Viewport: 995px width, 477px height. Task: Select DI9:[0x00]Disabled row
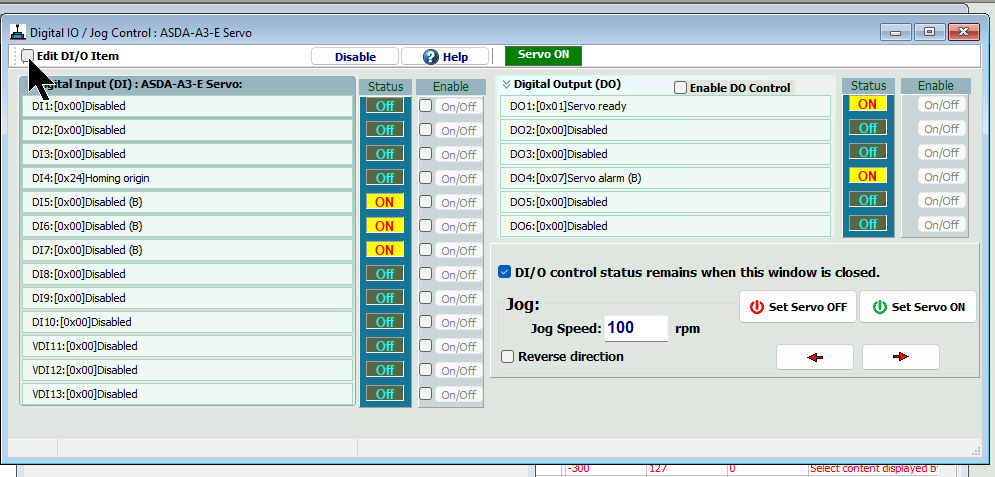(x=187, y=298)
